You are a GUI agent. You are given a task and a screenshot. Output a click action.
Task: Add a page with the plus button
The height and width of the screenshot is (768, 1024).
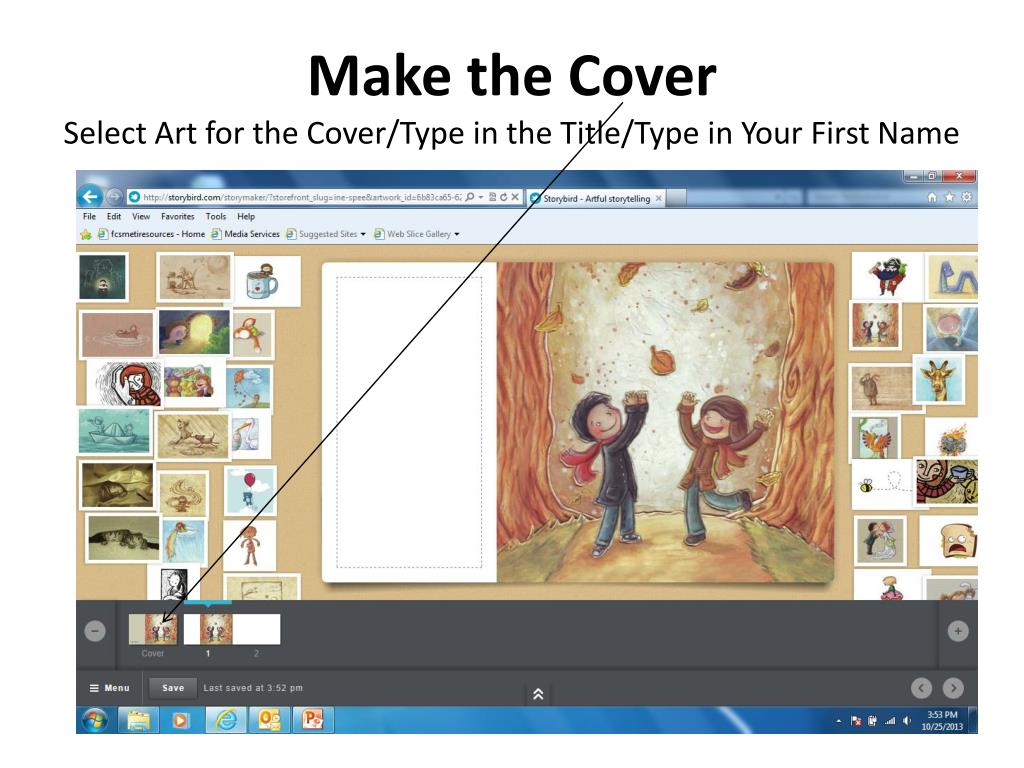(x=957, y=631)
